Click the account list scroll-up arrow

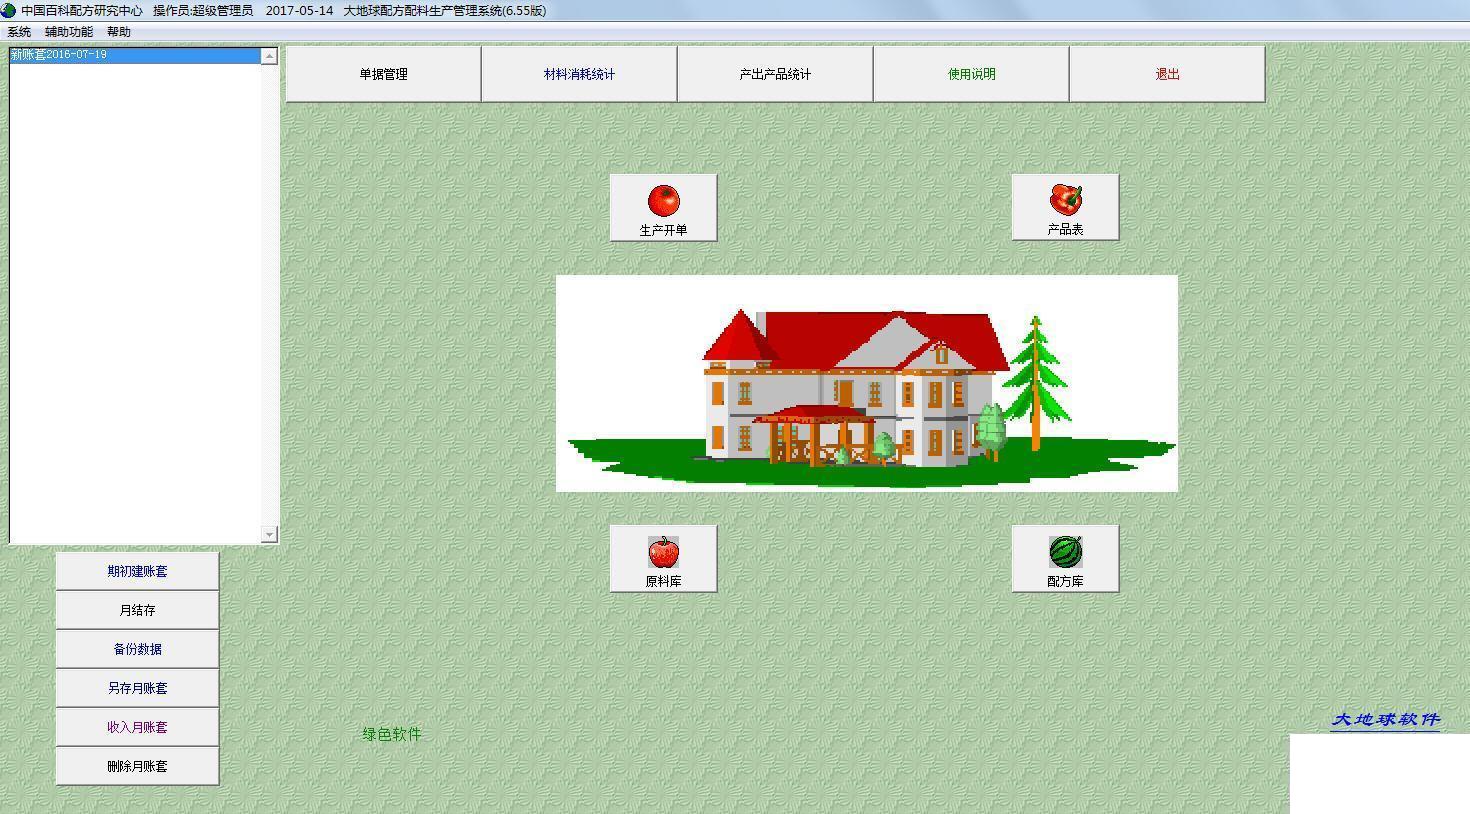click(269, 56)
